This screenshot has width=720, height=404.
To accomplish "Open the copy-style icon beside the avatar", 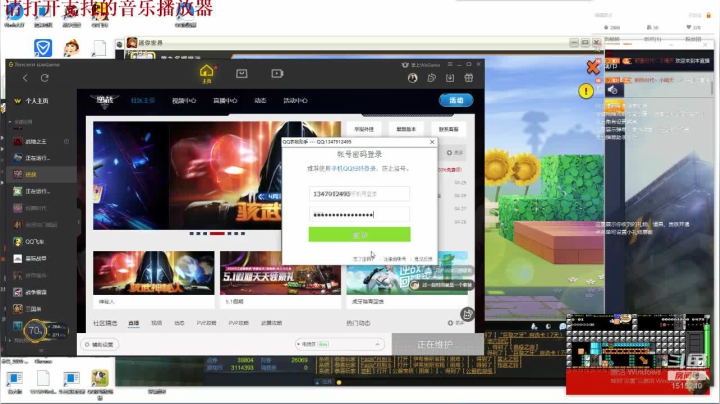I will pyautogui.click(x=431, y=78).
